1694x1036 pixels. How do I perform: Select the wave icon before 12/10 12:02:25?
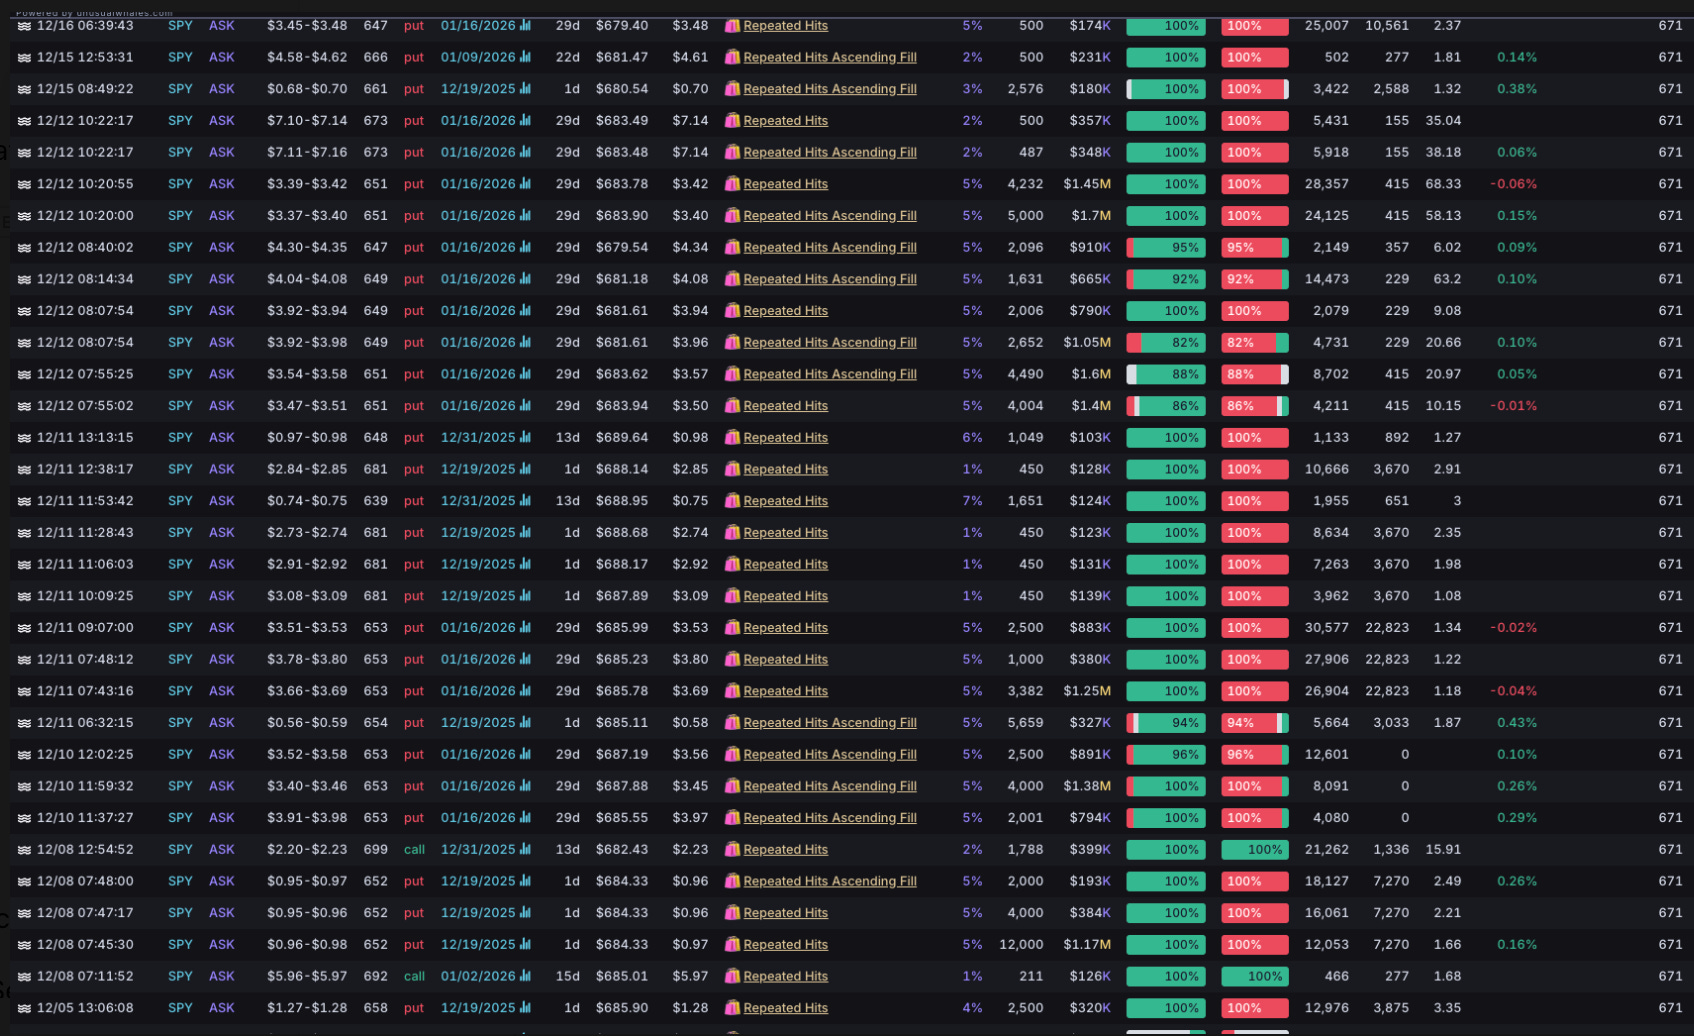tap(24, 755)
